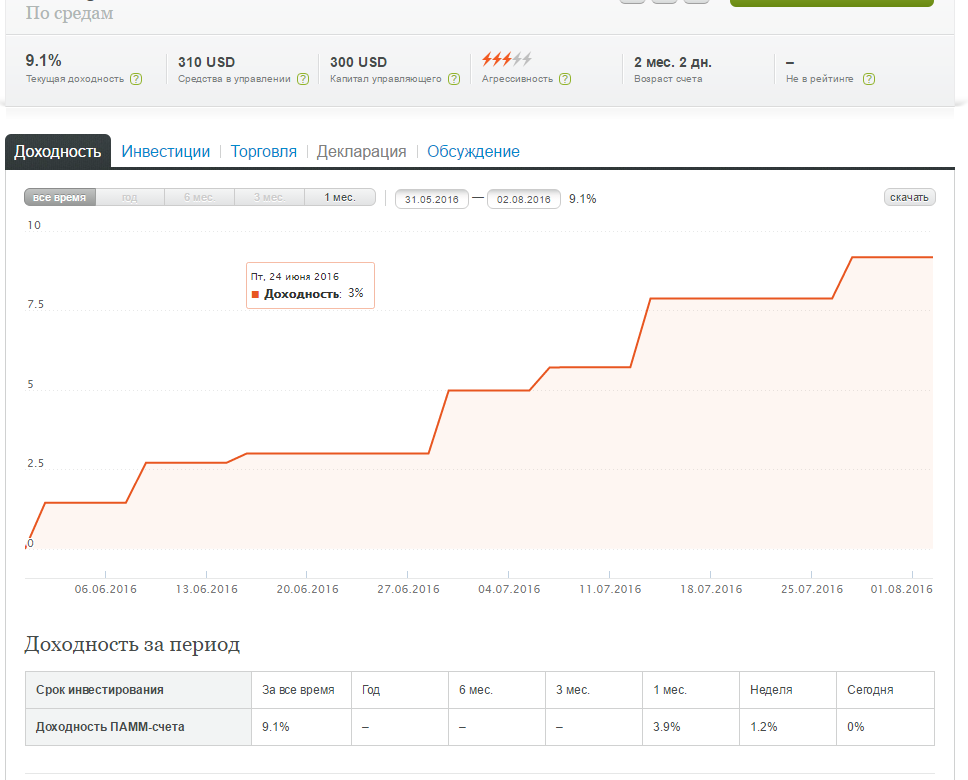Click the По средам subtitle
968x780 pixels.
(x=69, y=13)
